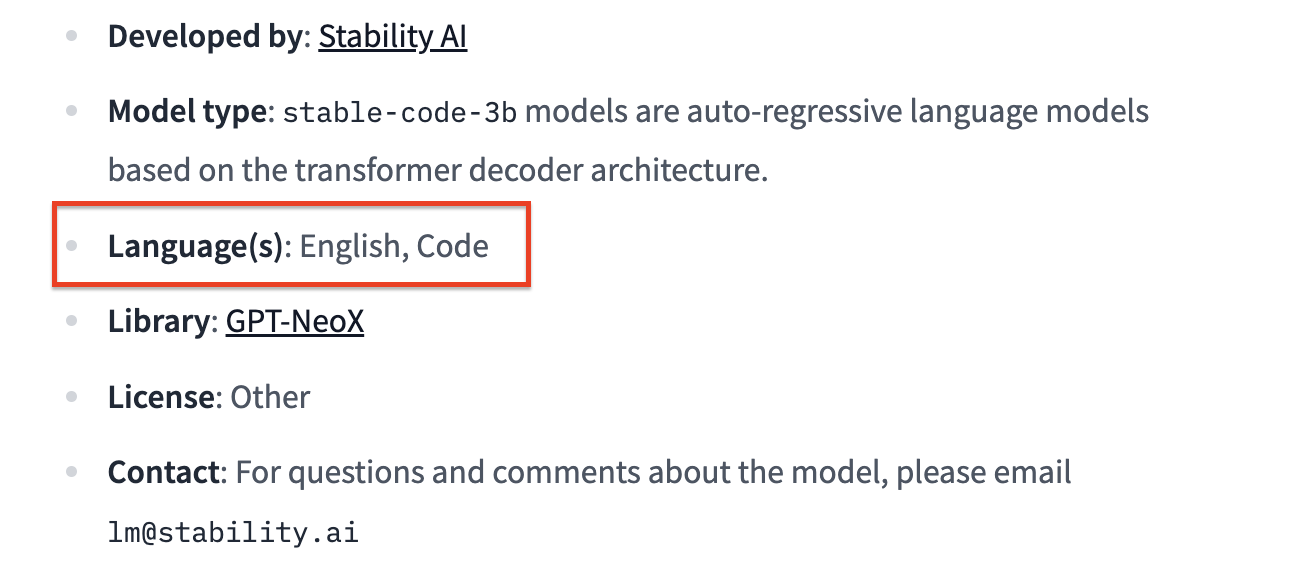Screen dimensions: 1312x566
Task: Select the stable-code-3b inline code text
Action: point(400,112)
